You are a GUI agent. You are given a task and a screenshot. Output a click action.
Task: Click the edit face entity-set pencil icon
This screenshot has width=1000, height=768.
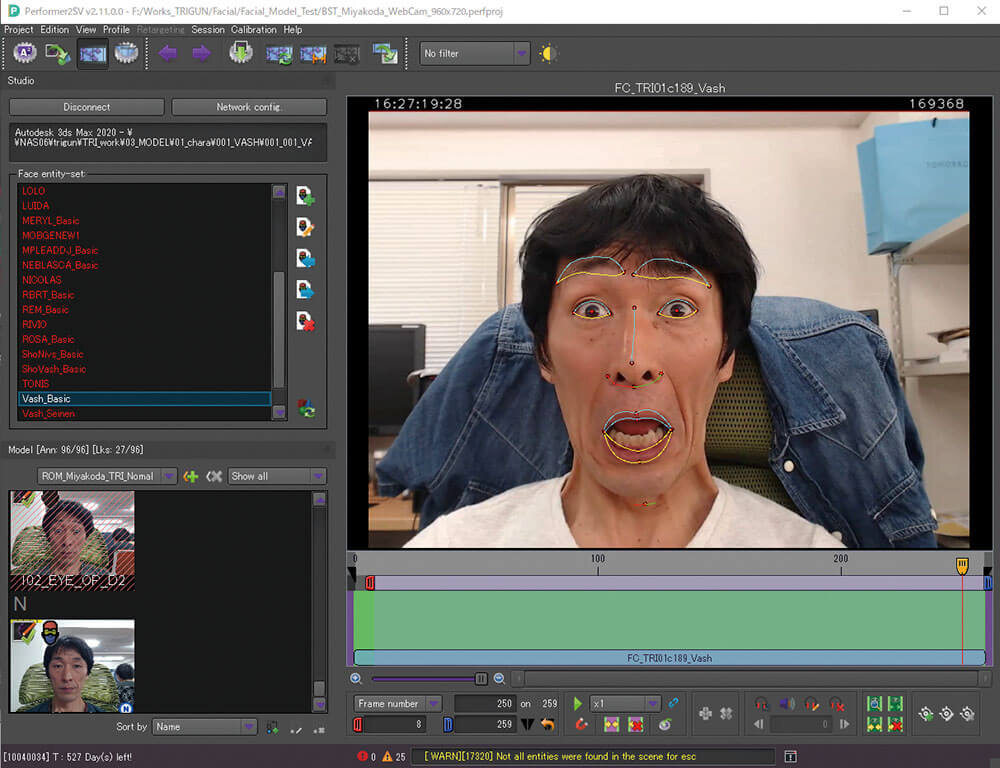tap(305, 227)
